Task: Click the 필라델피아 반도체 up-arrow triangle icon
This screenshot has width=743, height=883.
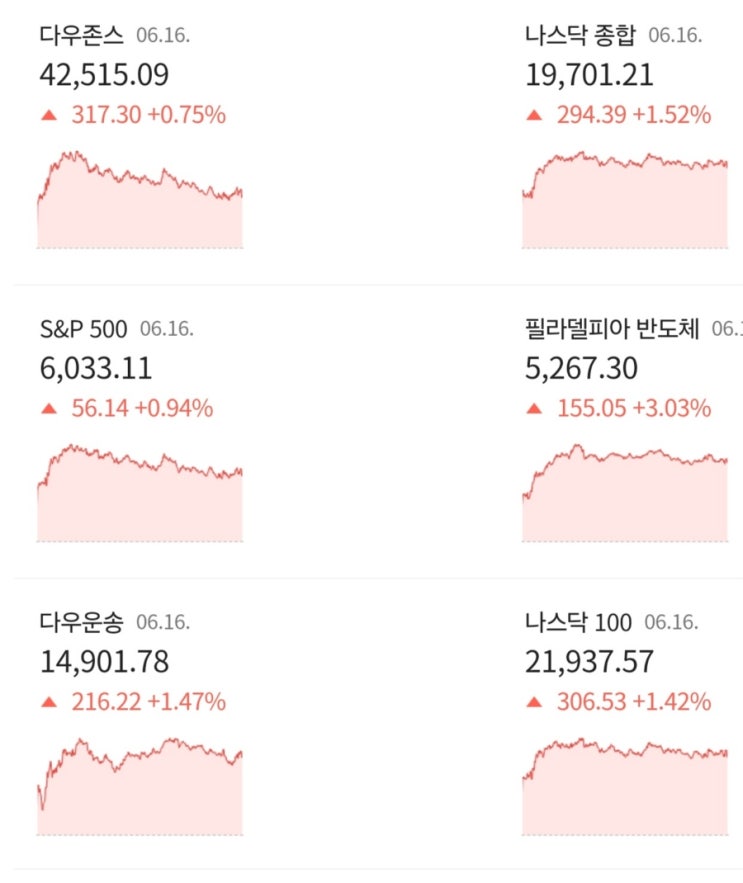Action: coord(534,409)
